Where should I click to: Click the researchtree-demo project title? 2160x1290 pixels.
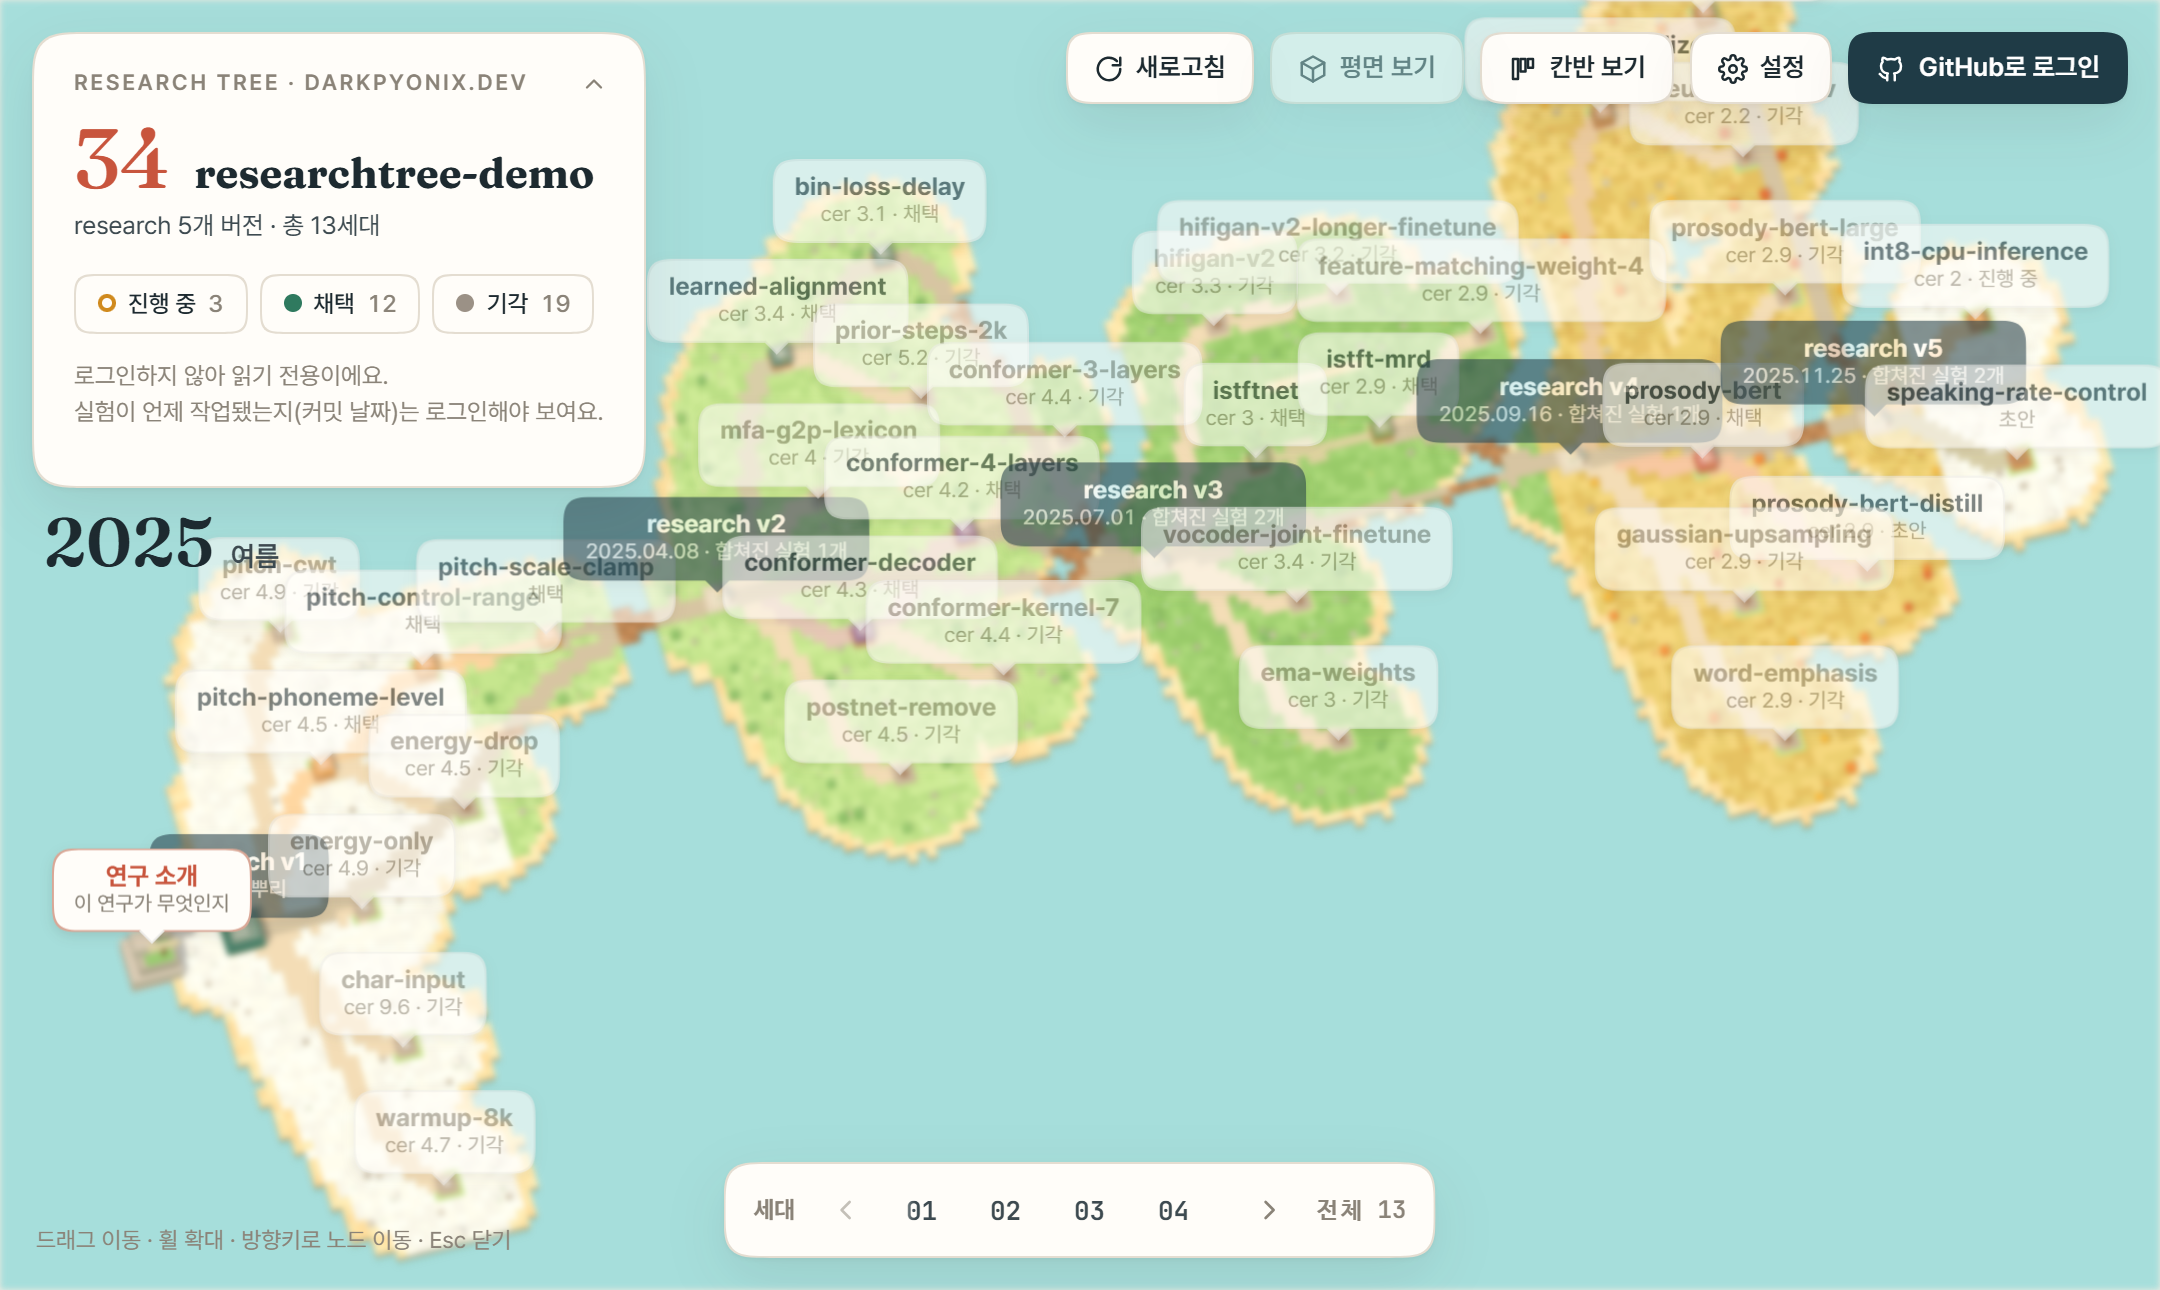click(x=394, y=174)
